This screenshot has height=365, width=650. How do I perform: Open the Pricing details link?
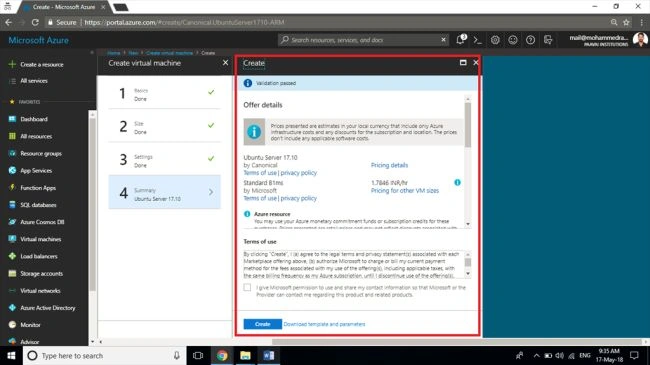[x=389, y=165]
